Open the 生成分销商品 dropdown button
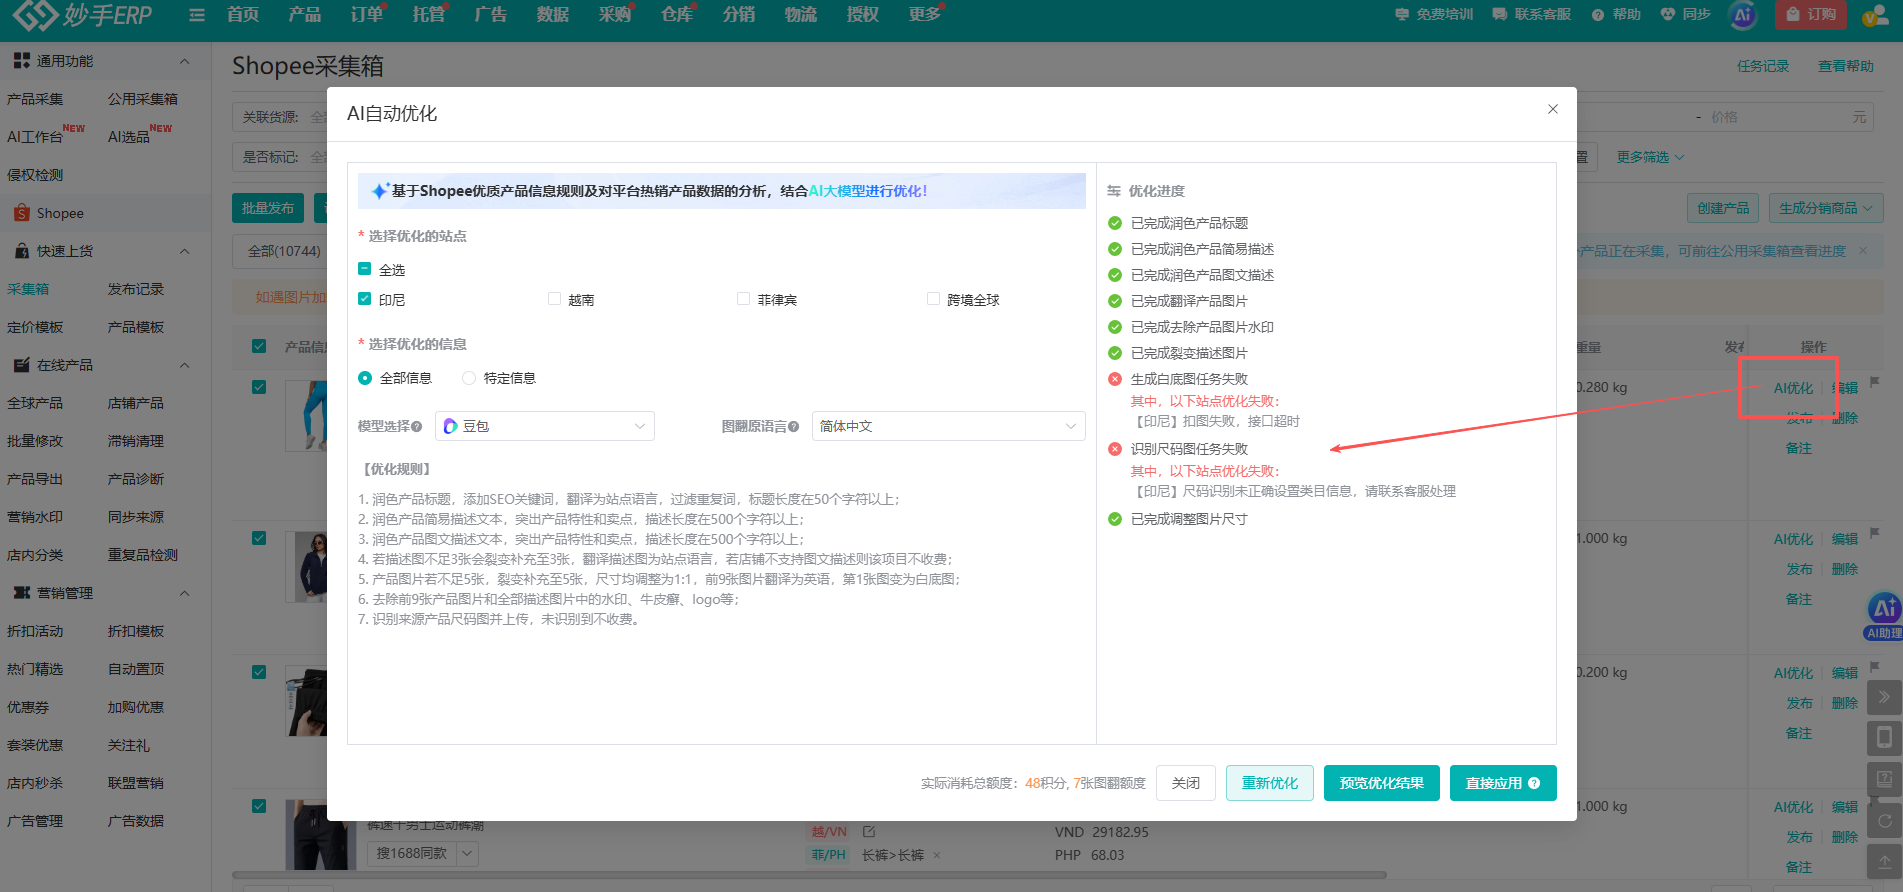 pyautogui.click(x=1826, y=208)
